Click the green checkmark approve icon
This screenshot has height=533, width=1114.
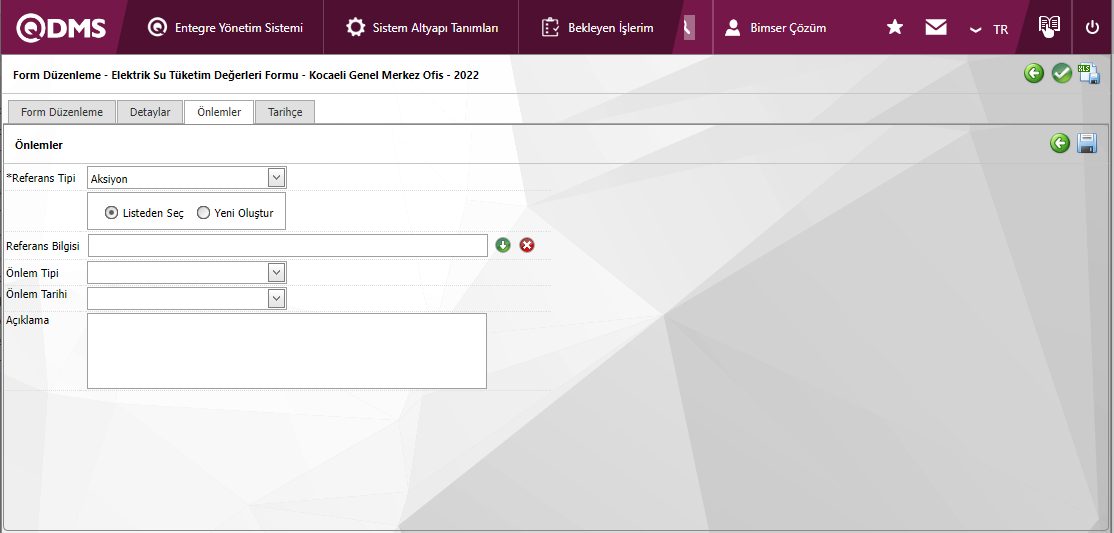pos(1061,73)
